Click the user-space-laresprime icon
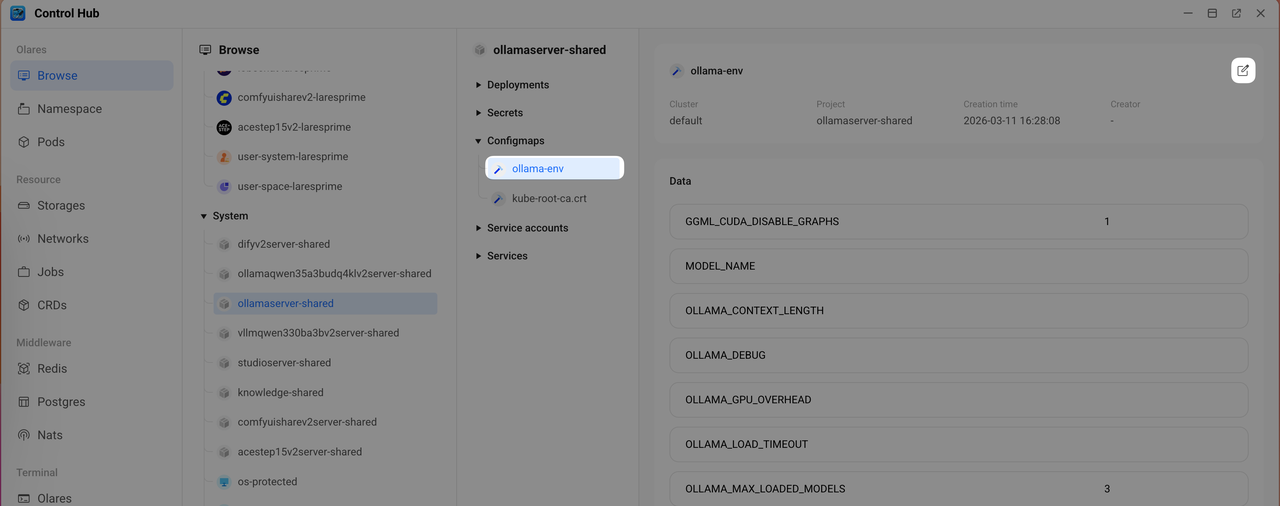The width and height of the screenshot is (1280, 506). [x=224, y=187]
